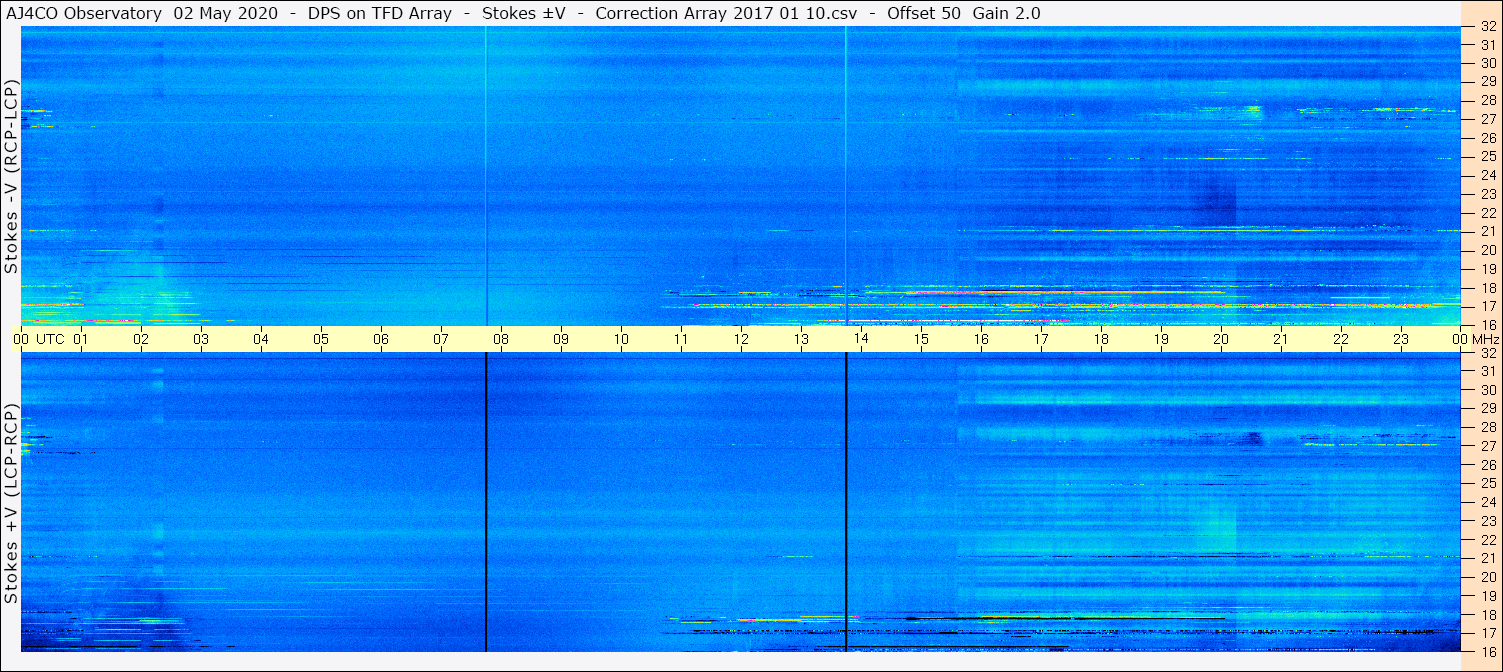Select the 09 hour tick label
Viewport: 1503px width, 672px height.
coord(561,340)
